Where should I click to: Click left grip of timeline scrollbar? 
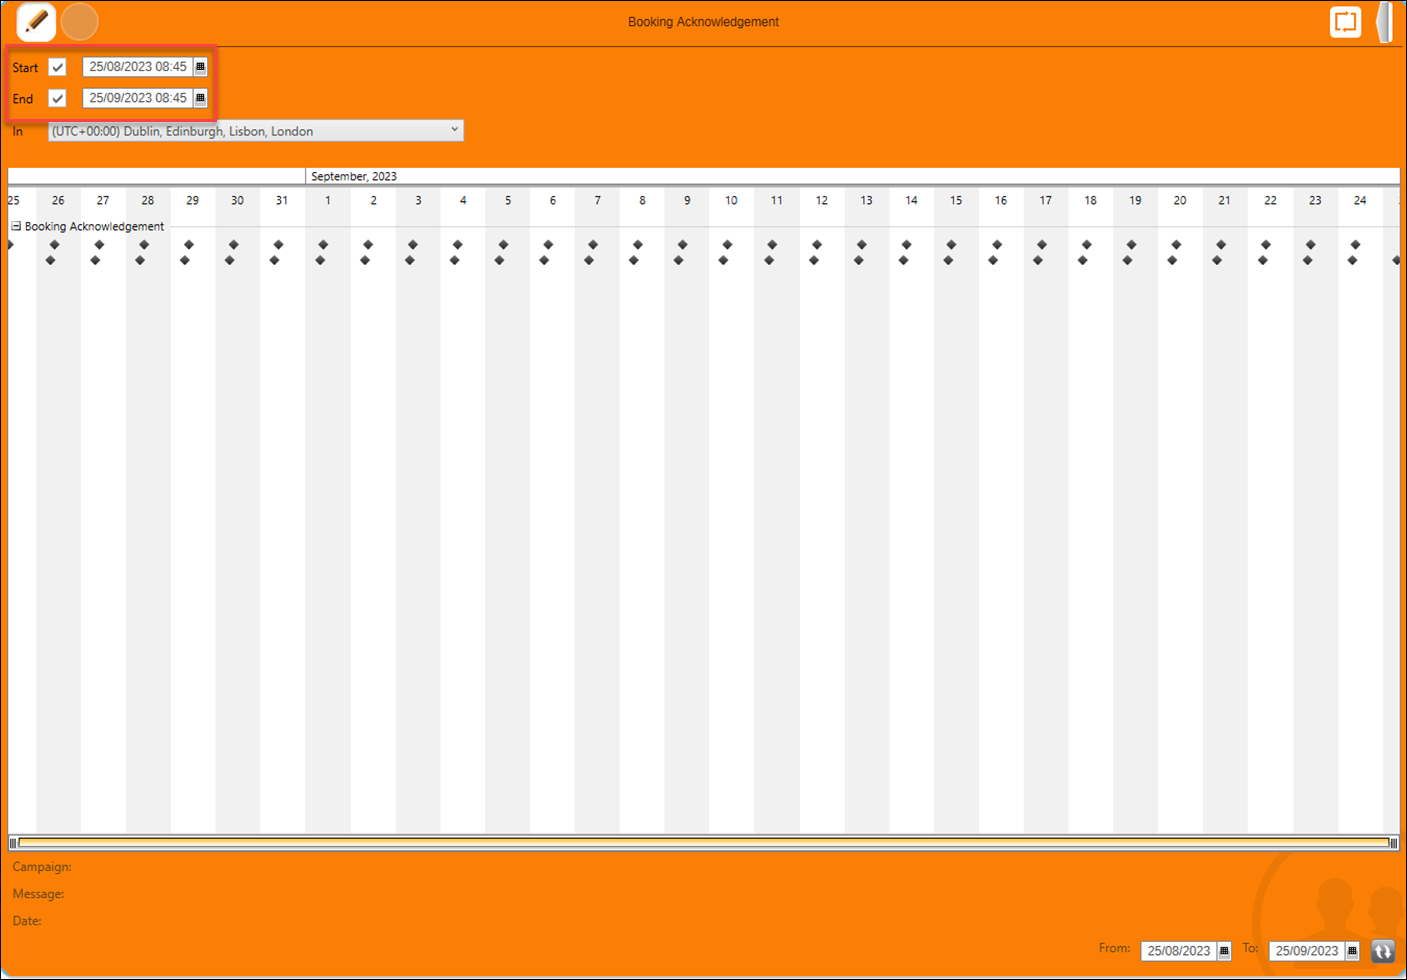tap(13, 843)
